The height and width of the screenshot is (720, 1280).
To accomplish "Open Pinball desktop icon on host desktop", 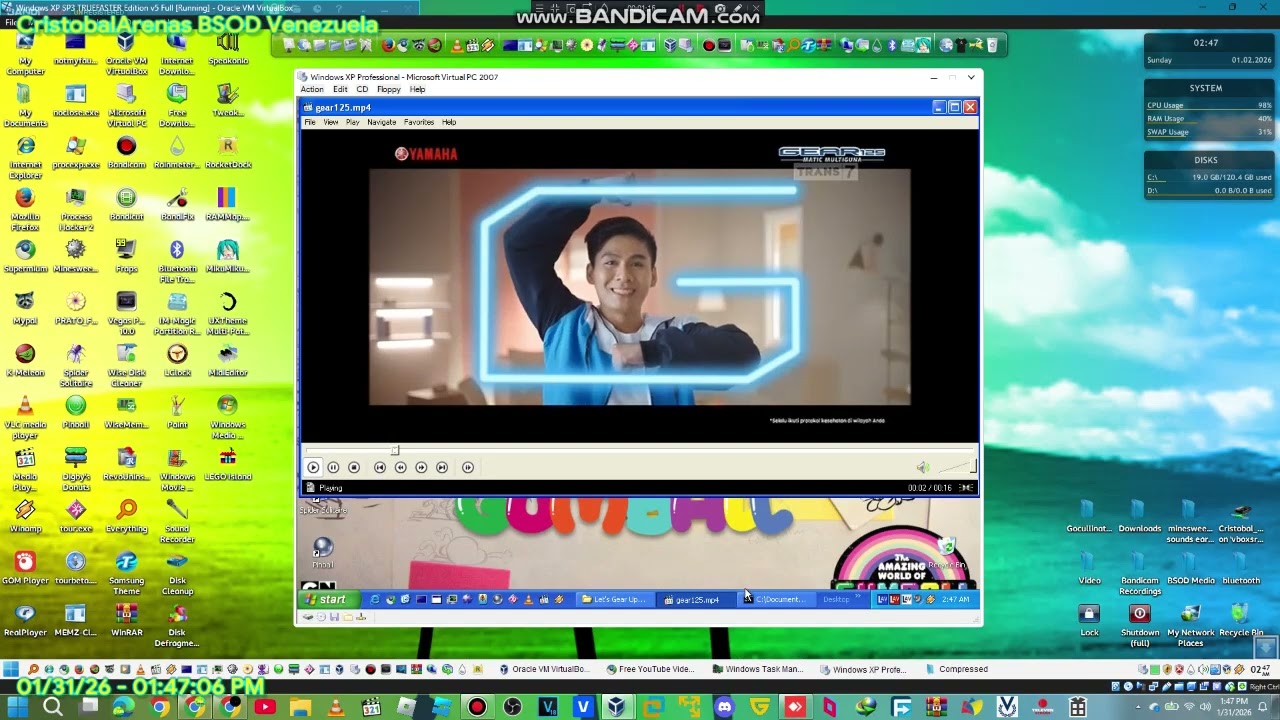I will pos(76,412).
